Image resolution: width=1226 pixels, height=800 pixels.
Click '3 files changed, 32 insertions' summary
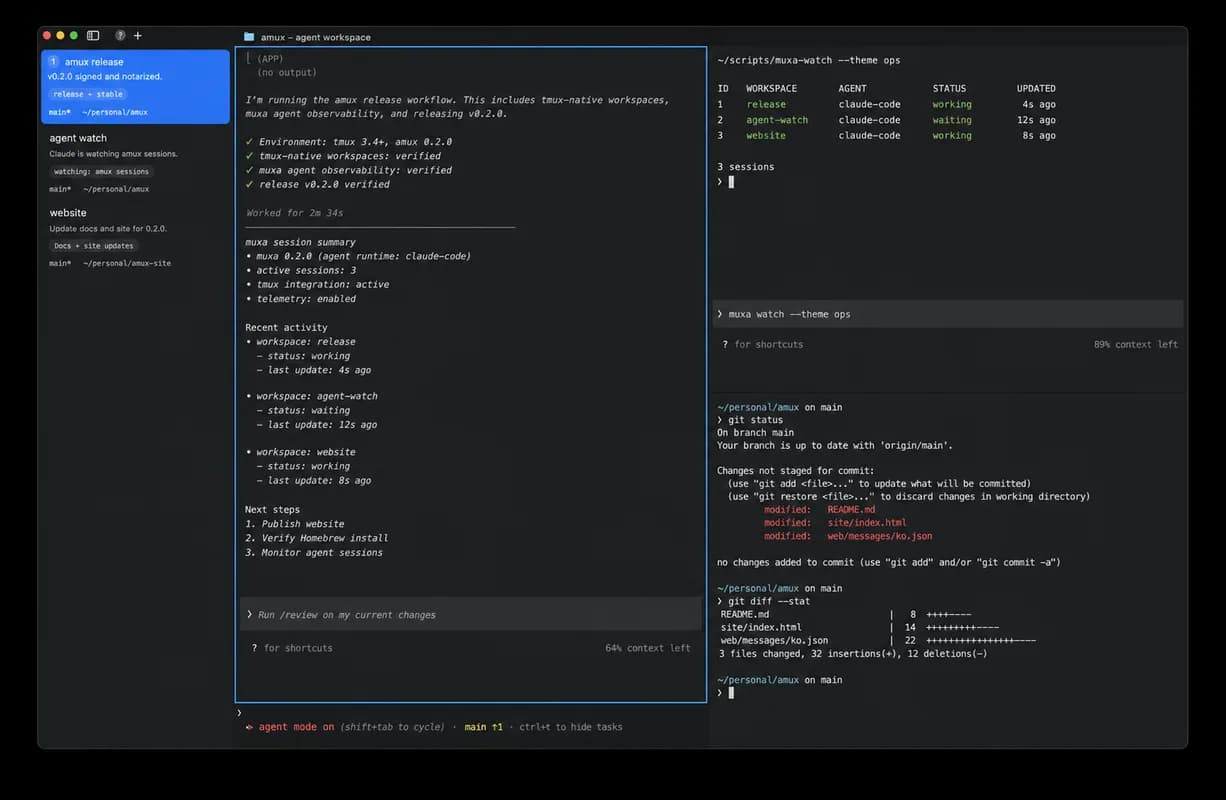pos(852,653)
